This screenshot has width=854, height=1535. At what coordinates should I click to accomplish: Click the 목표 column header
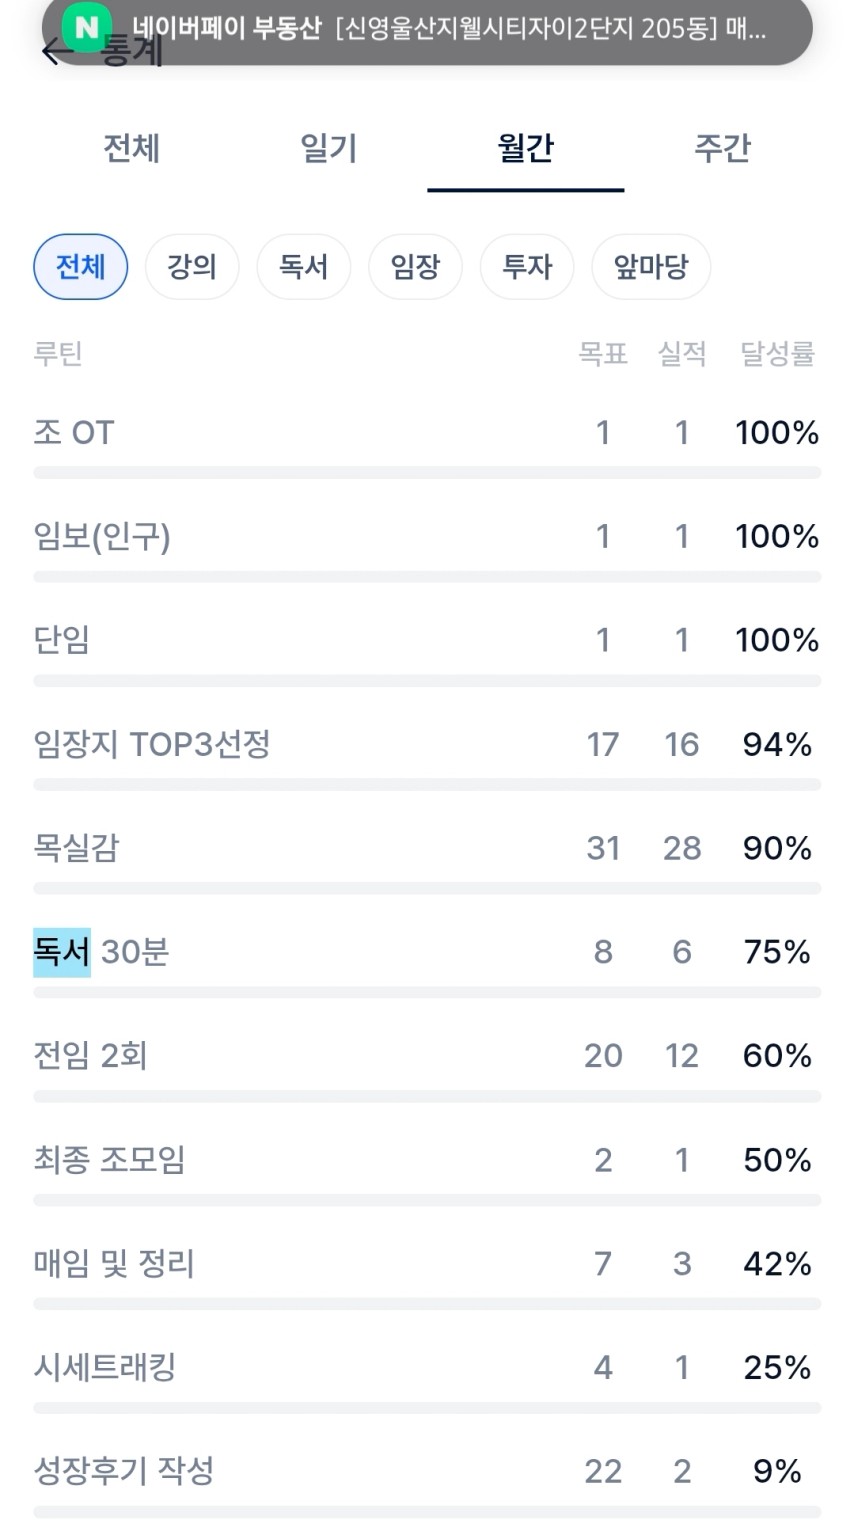click(x=603, y=354)
